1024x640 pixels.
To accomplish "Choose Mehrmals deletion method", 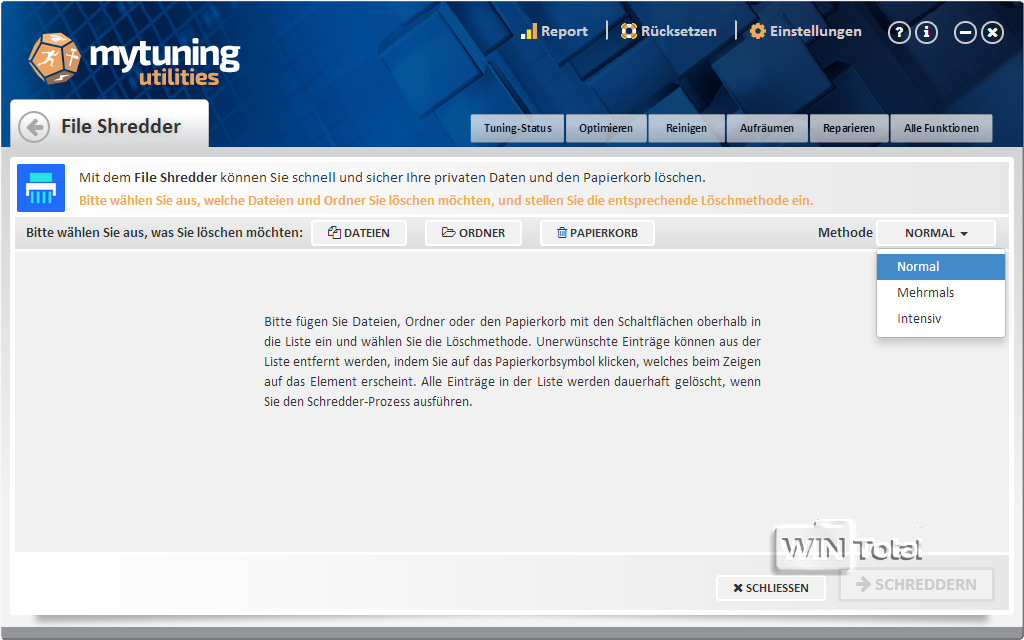I will (940, 293).
